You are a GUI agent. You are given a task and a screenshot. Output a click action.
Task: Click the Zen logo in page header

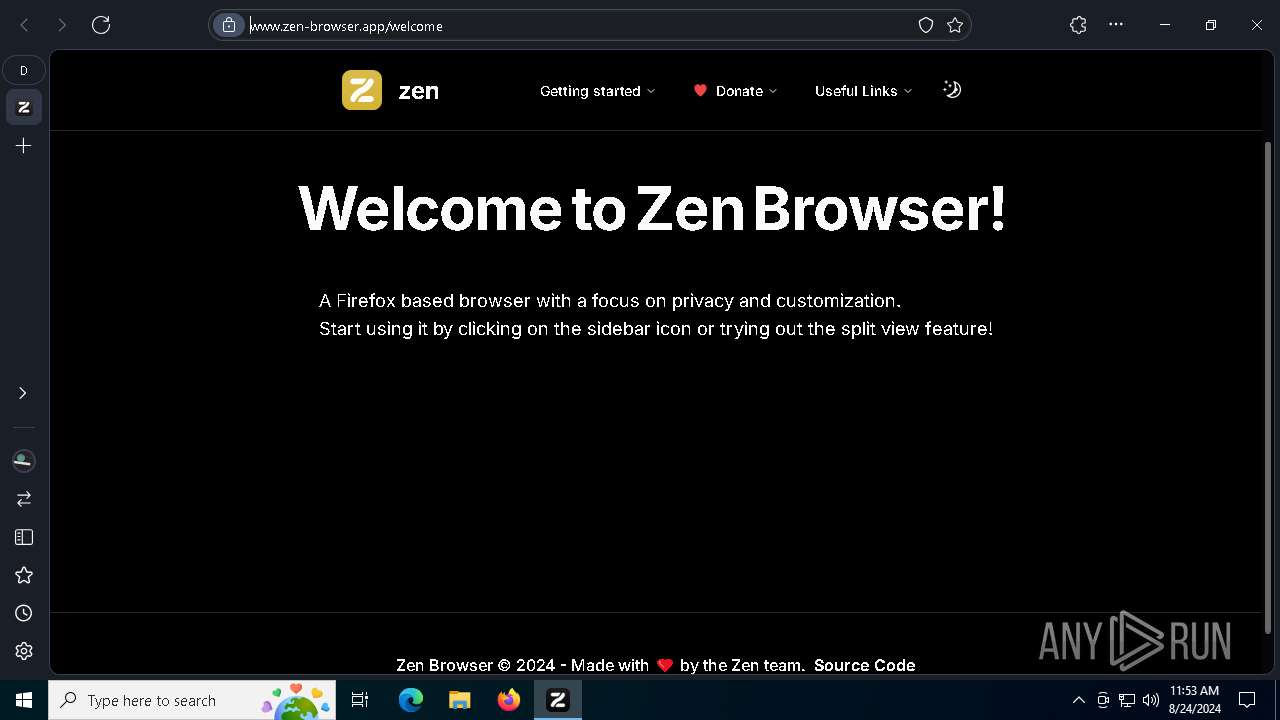coord(362,90)
